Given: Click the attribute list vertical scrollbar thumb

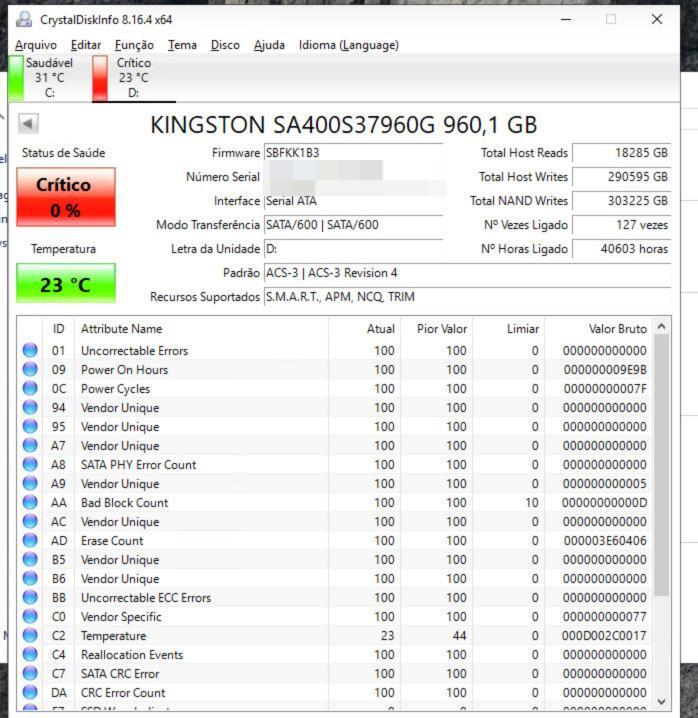Looking at the screenshot, I should click(x=661, y=465).
